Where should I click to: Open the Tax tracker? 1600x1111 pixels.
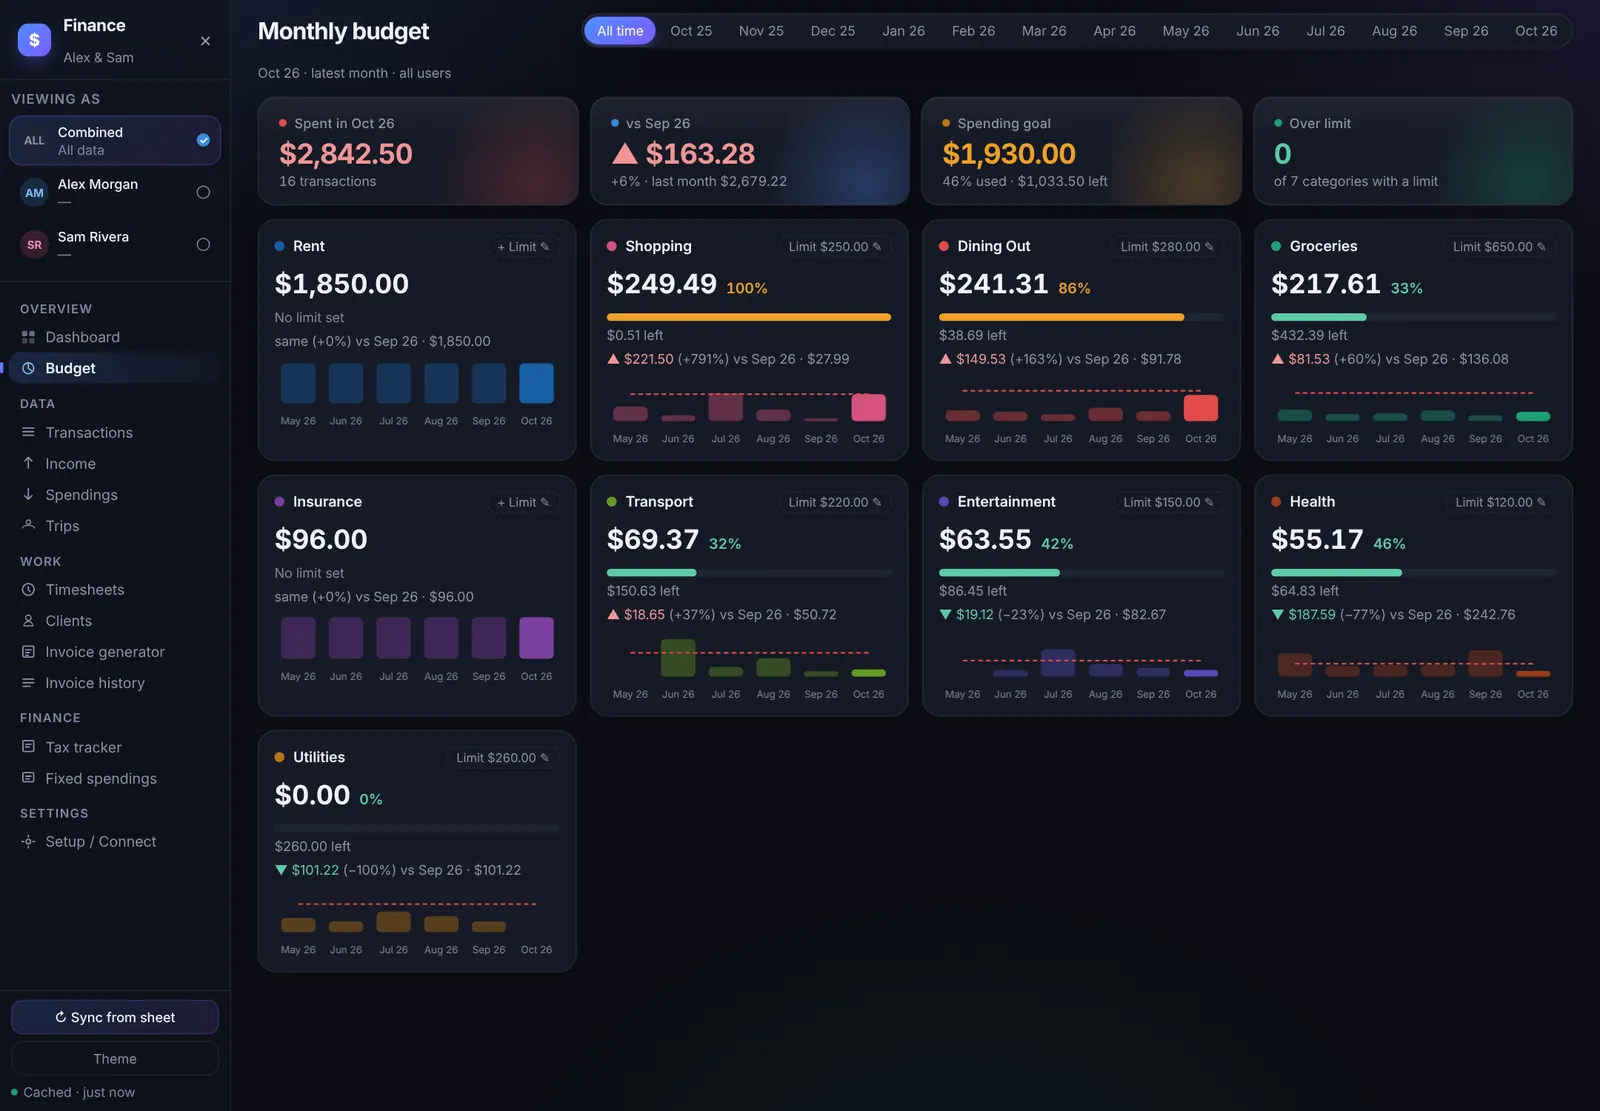click(115, 747)
